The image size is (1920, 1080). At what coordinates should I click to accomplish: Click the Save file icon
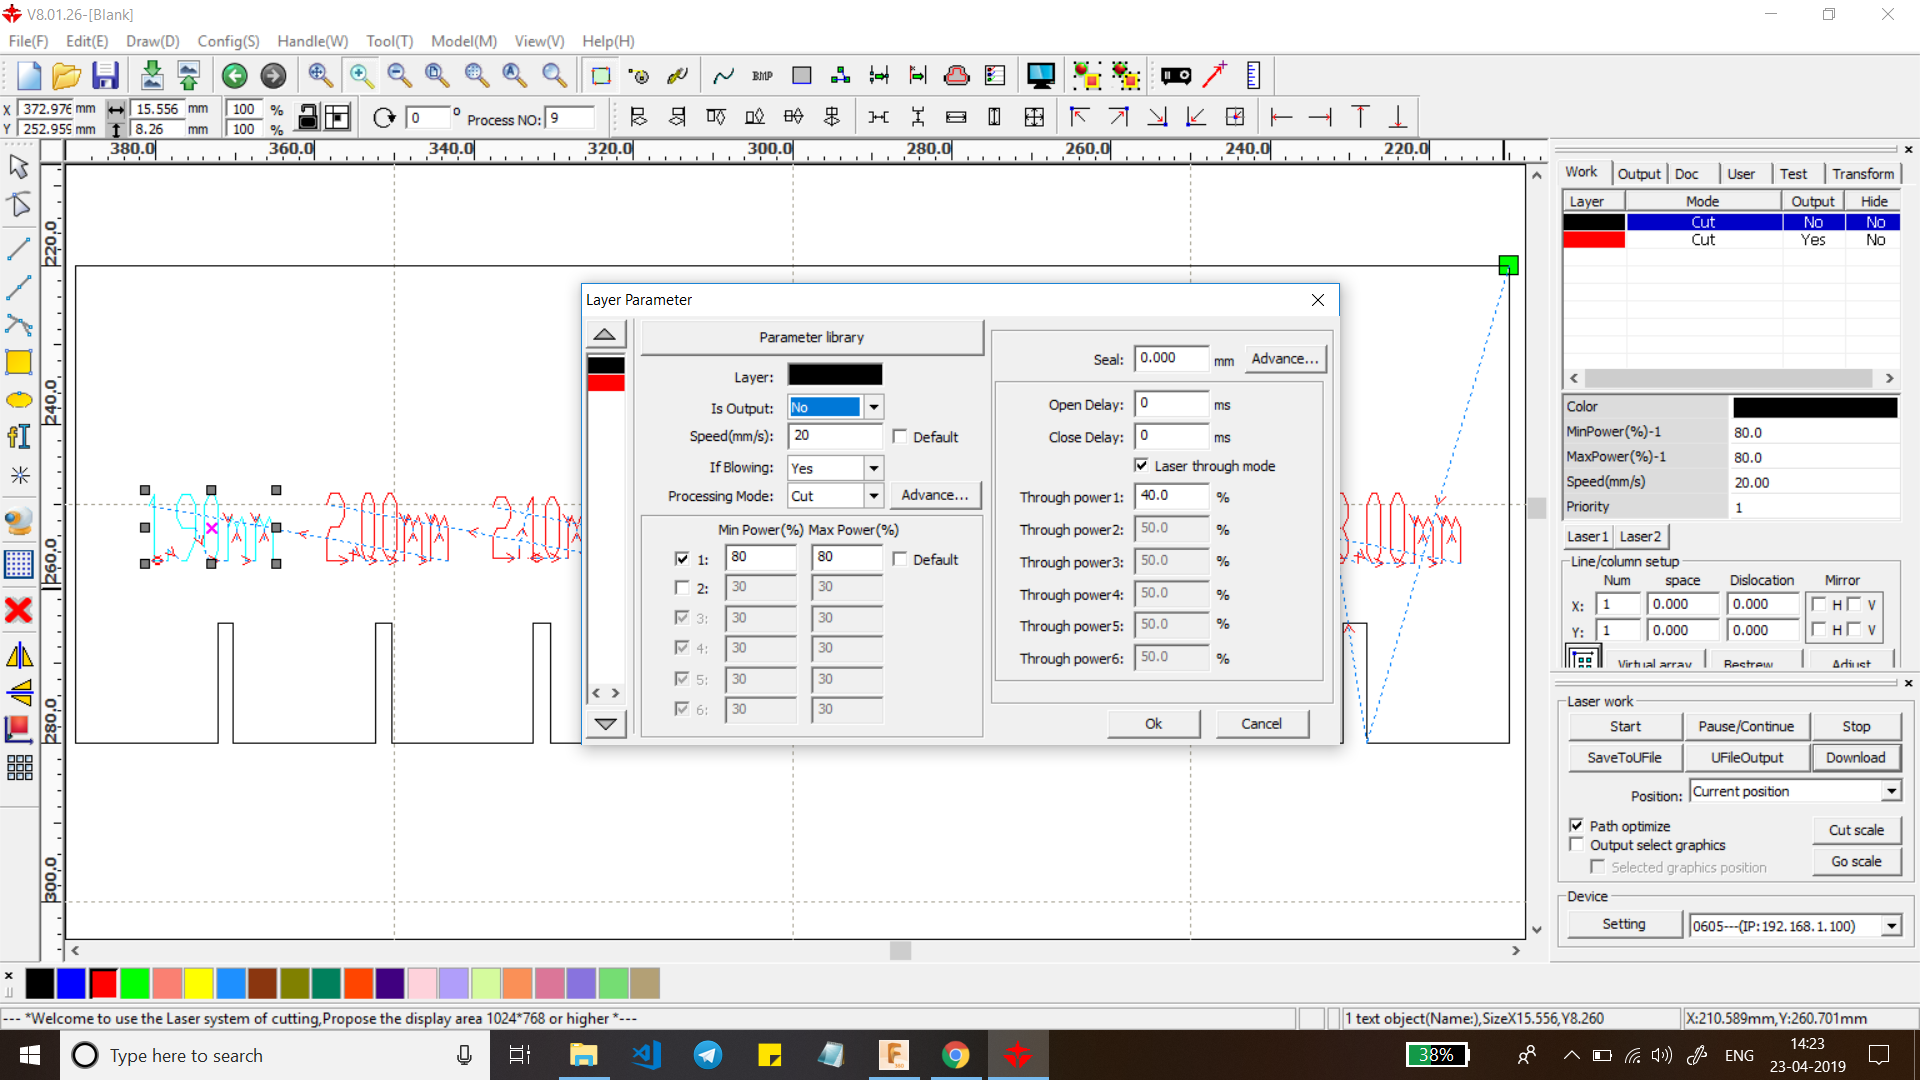[105, 76]
